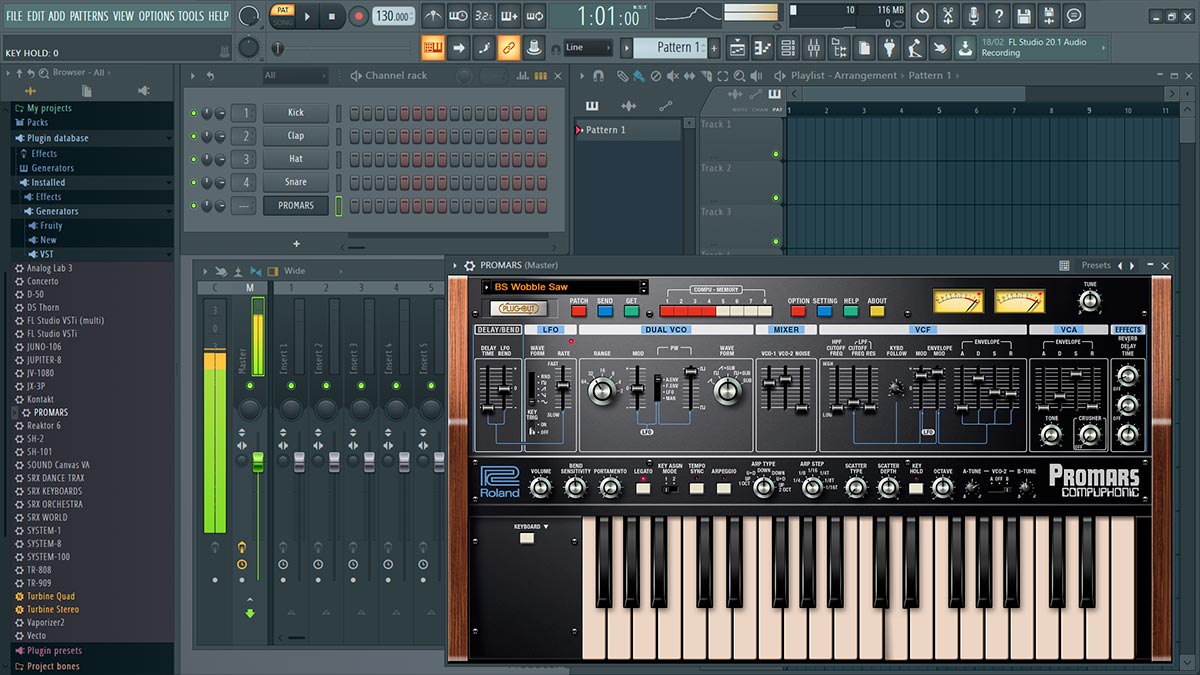The height and width of the screenshot is (675, 1200).
Task: Toggle the metronome icon
Action: [433, 16]
